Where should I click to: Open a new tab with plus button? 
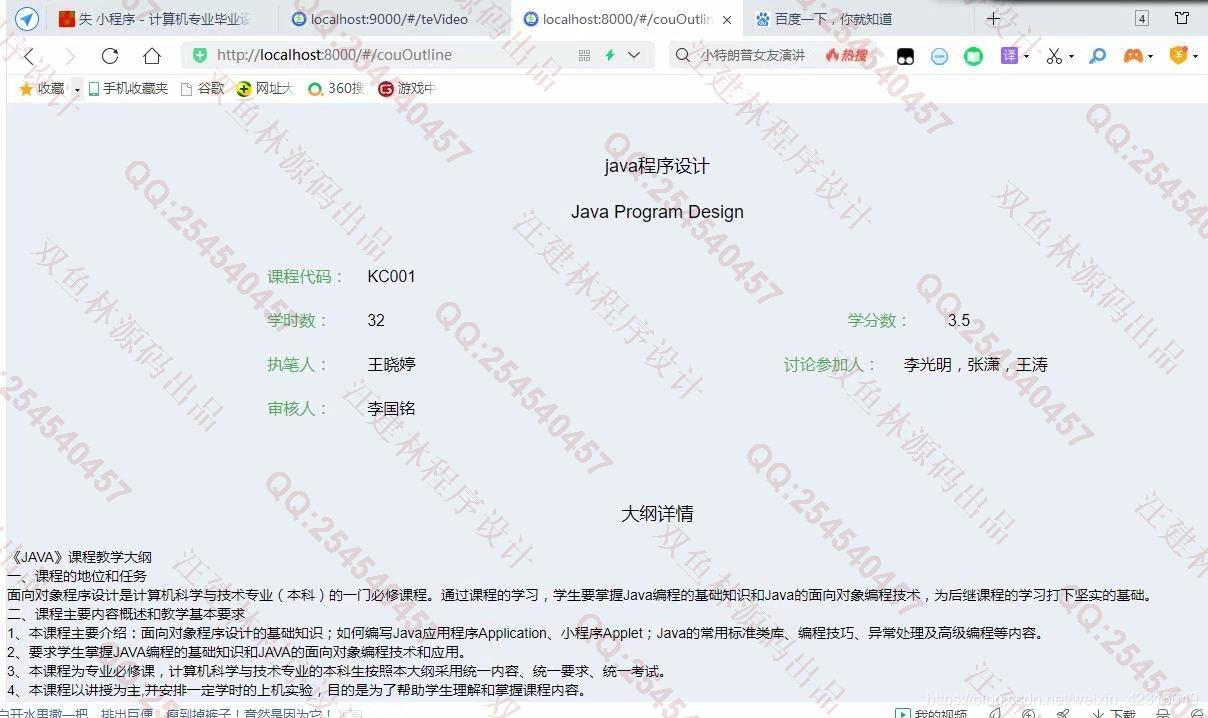[993, 18]
